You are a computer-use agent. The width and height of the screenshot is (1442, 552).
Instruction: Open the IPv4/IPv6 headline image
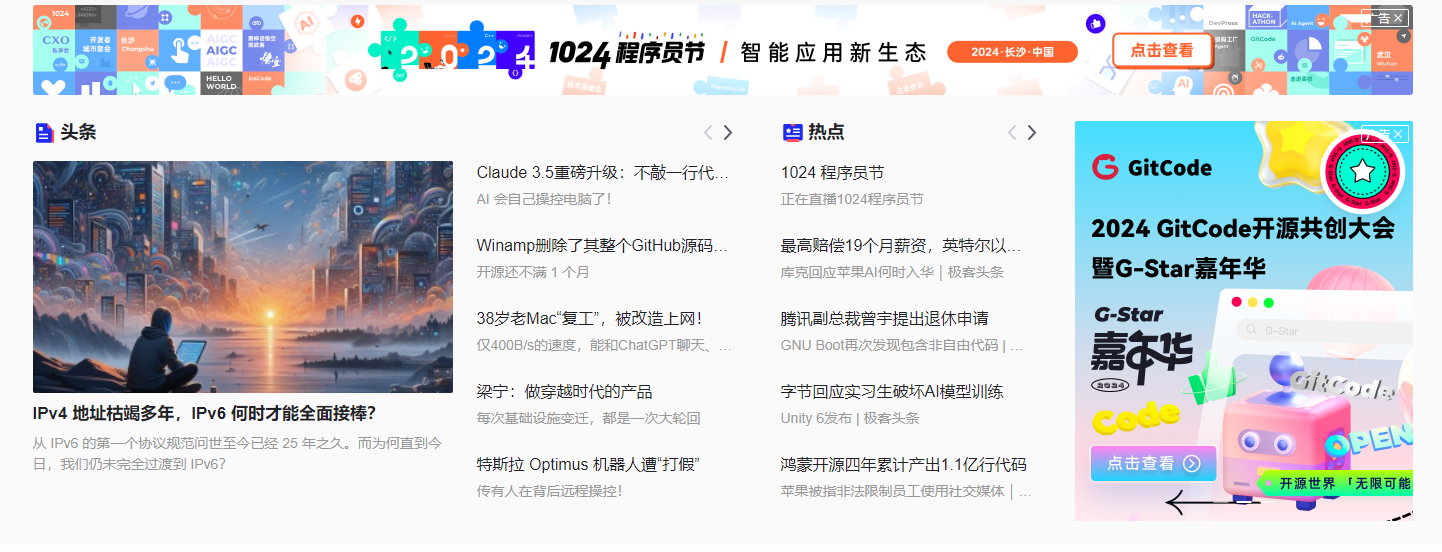click(243, 277)
